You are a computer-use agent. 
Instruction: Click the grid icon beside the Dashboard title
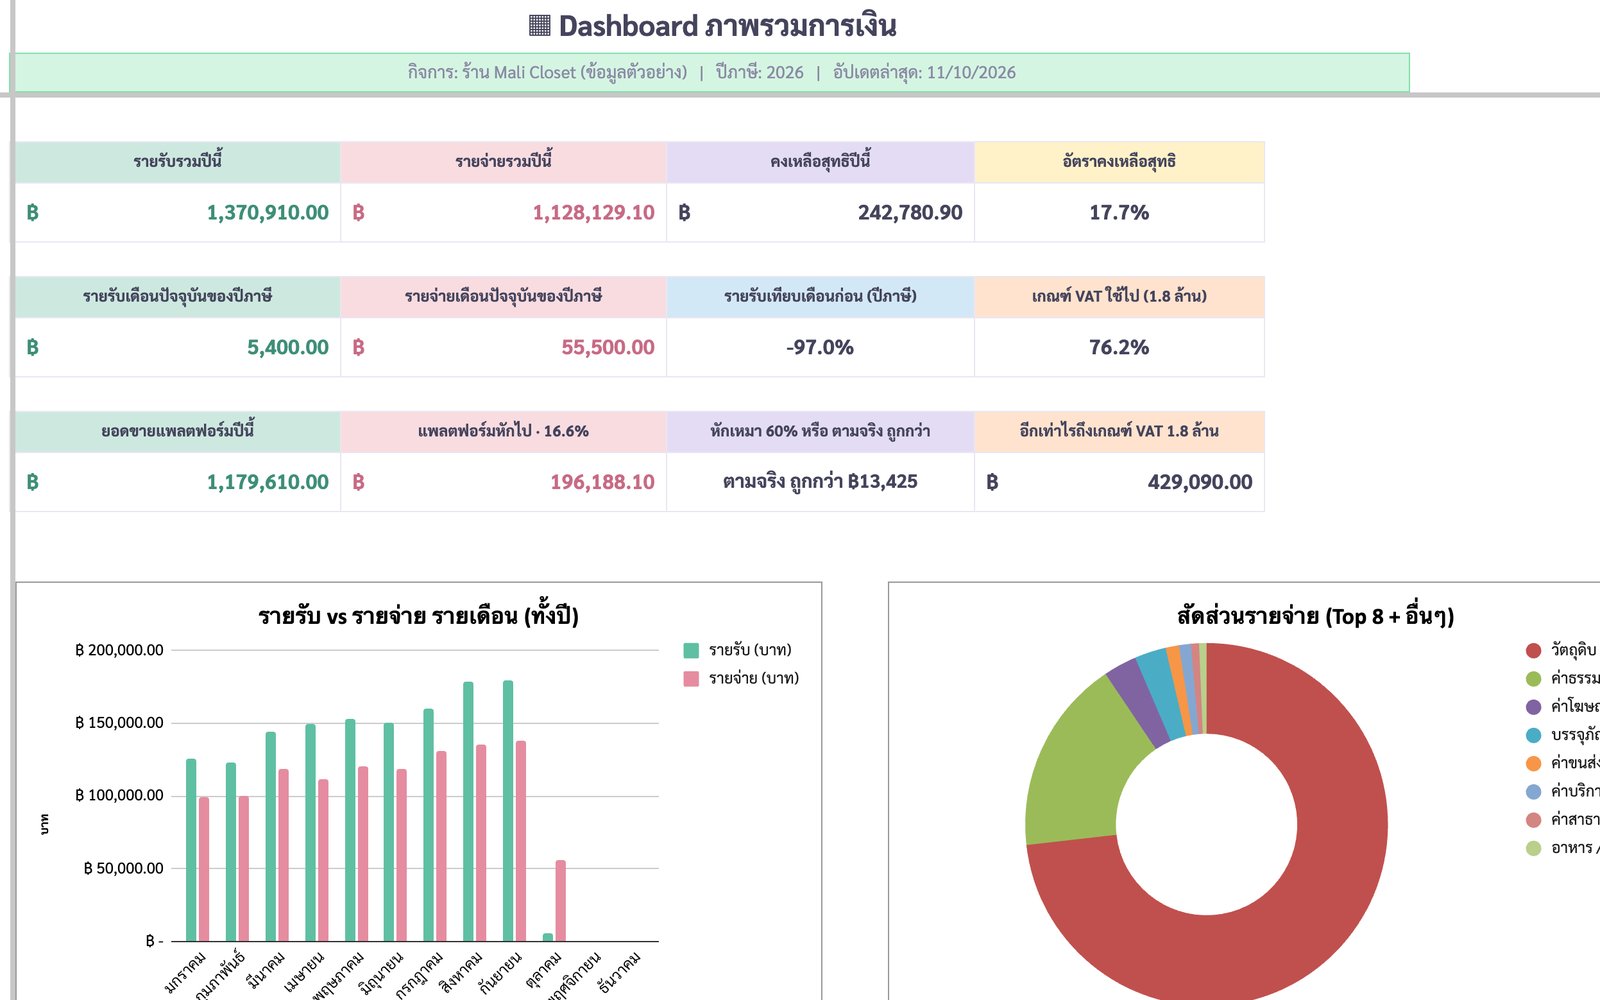[x=540, y=26]
